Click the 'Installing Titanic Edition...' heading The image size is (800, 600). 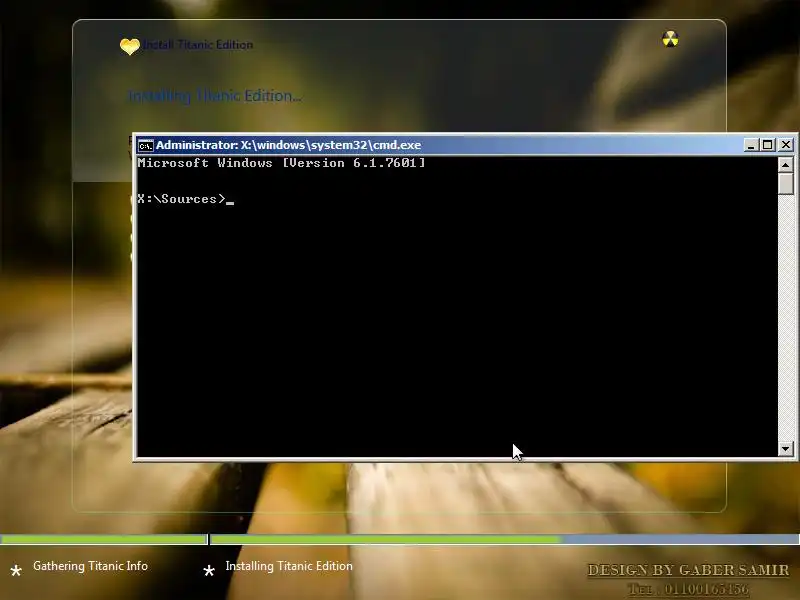(x=214, y=96)
